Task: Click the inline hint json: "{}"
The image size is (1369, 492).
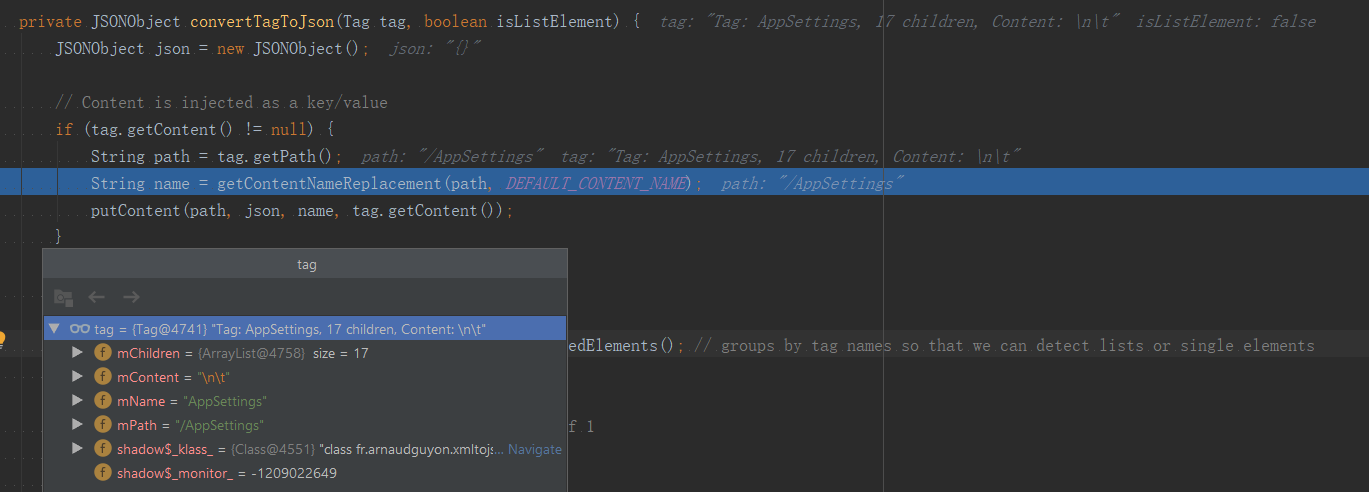Action: pyautogui.click(x=435, y=48)
